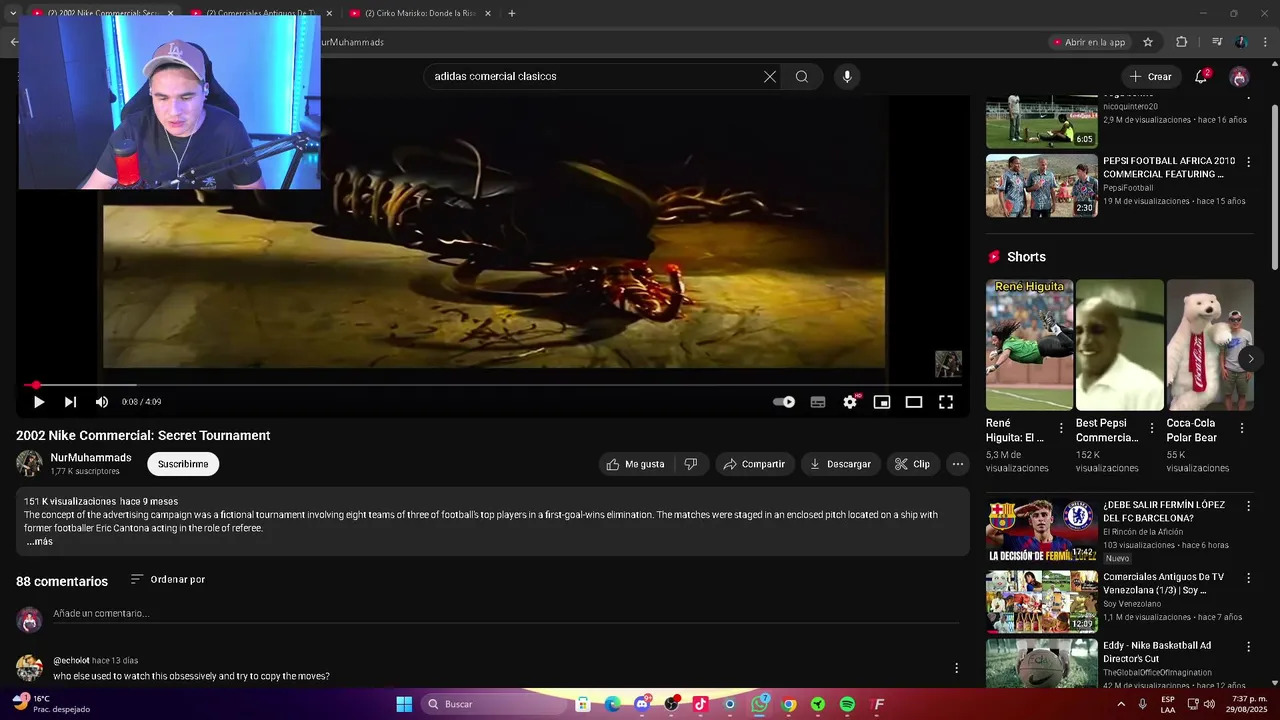
Task: Open account avatar menu
Action: (x=1239, y=77)
